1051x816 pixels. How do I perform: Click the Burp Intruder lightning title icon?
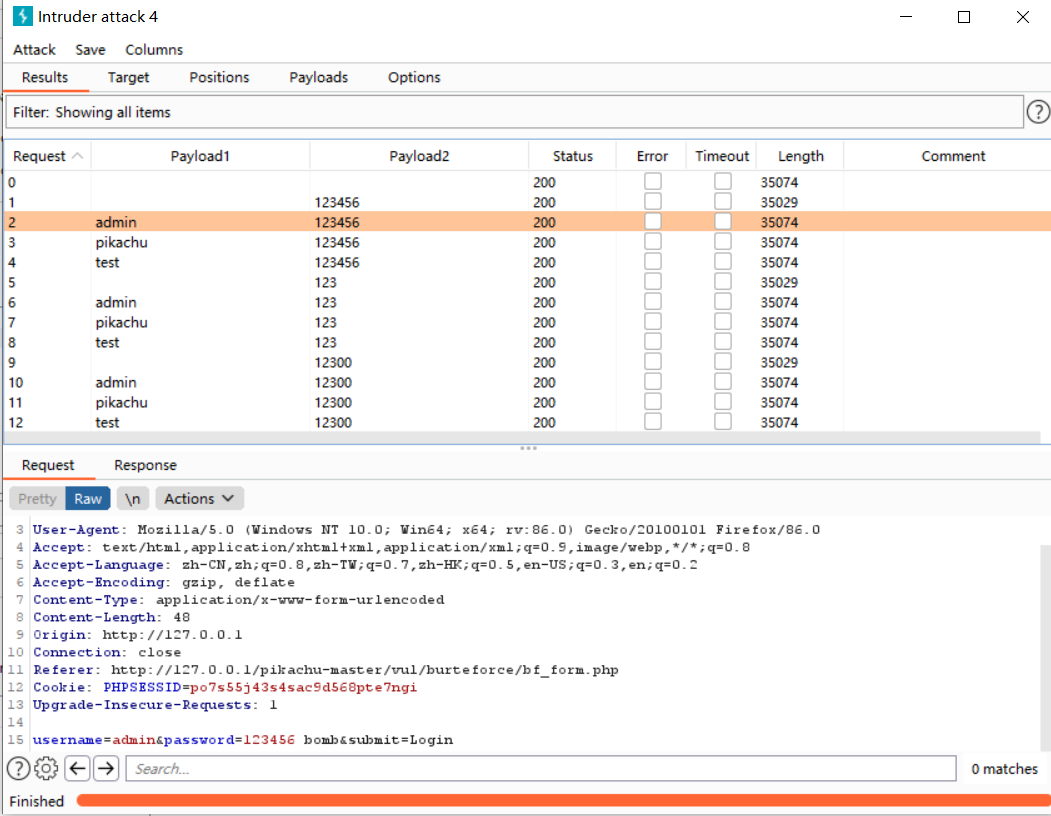(22, 16)
